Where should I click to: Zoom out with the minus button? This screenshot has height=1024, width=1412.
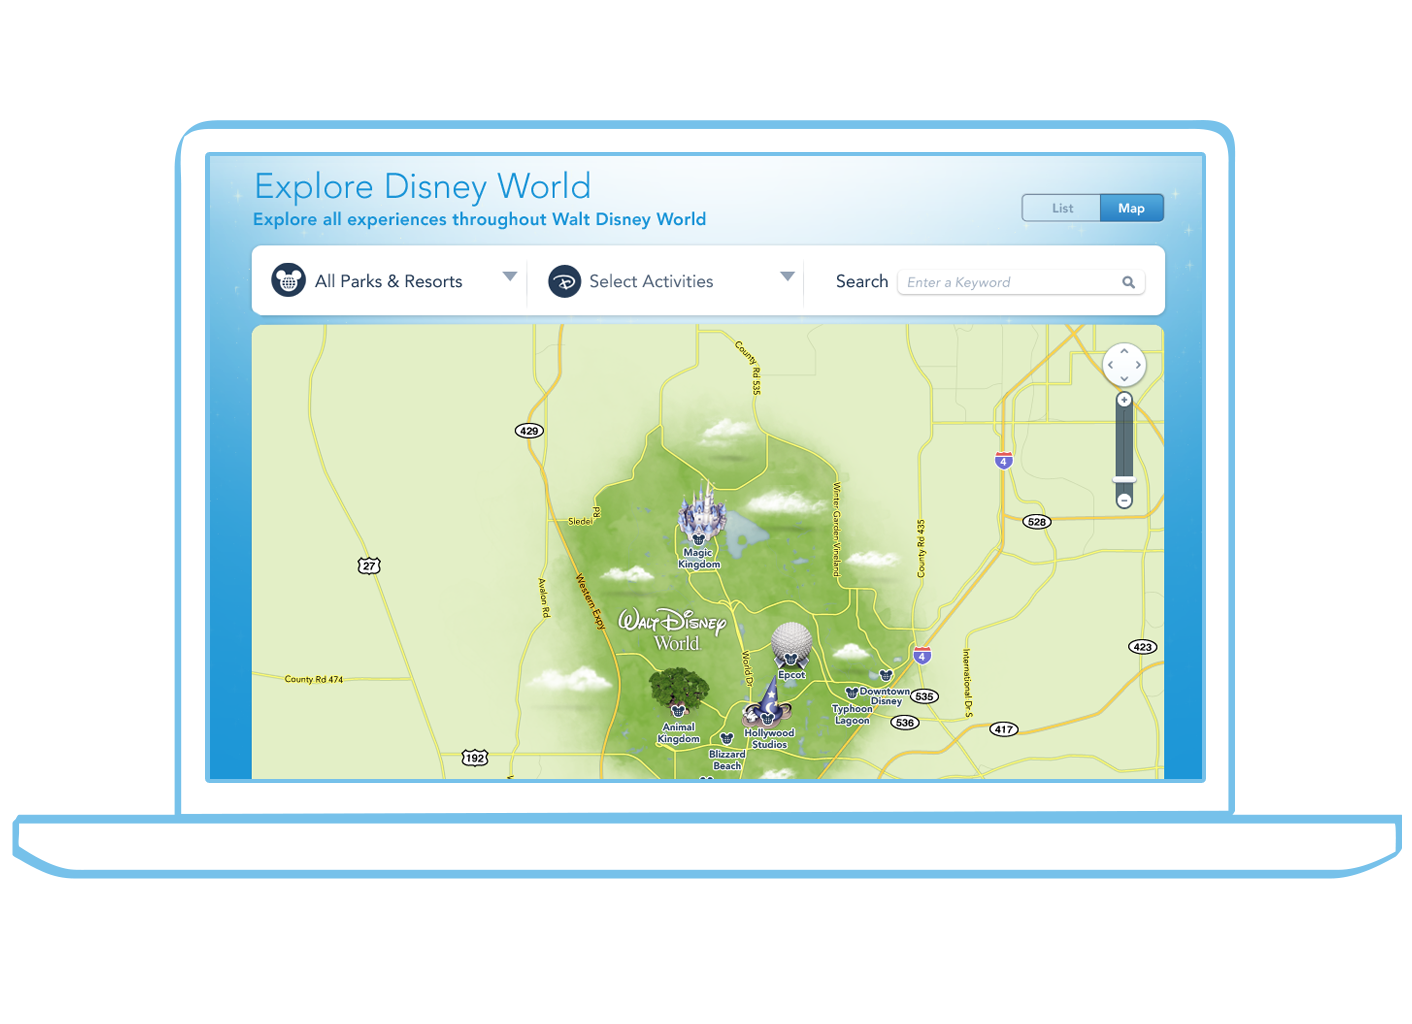point(1124,500)
